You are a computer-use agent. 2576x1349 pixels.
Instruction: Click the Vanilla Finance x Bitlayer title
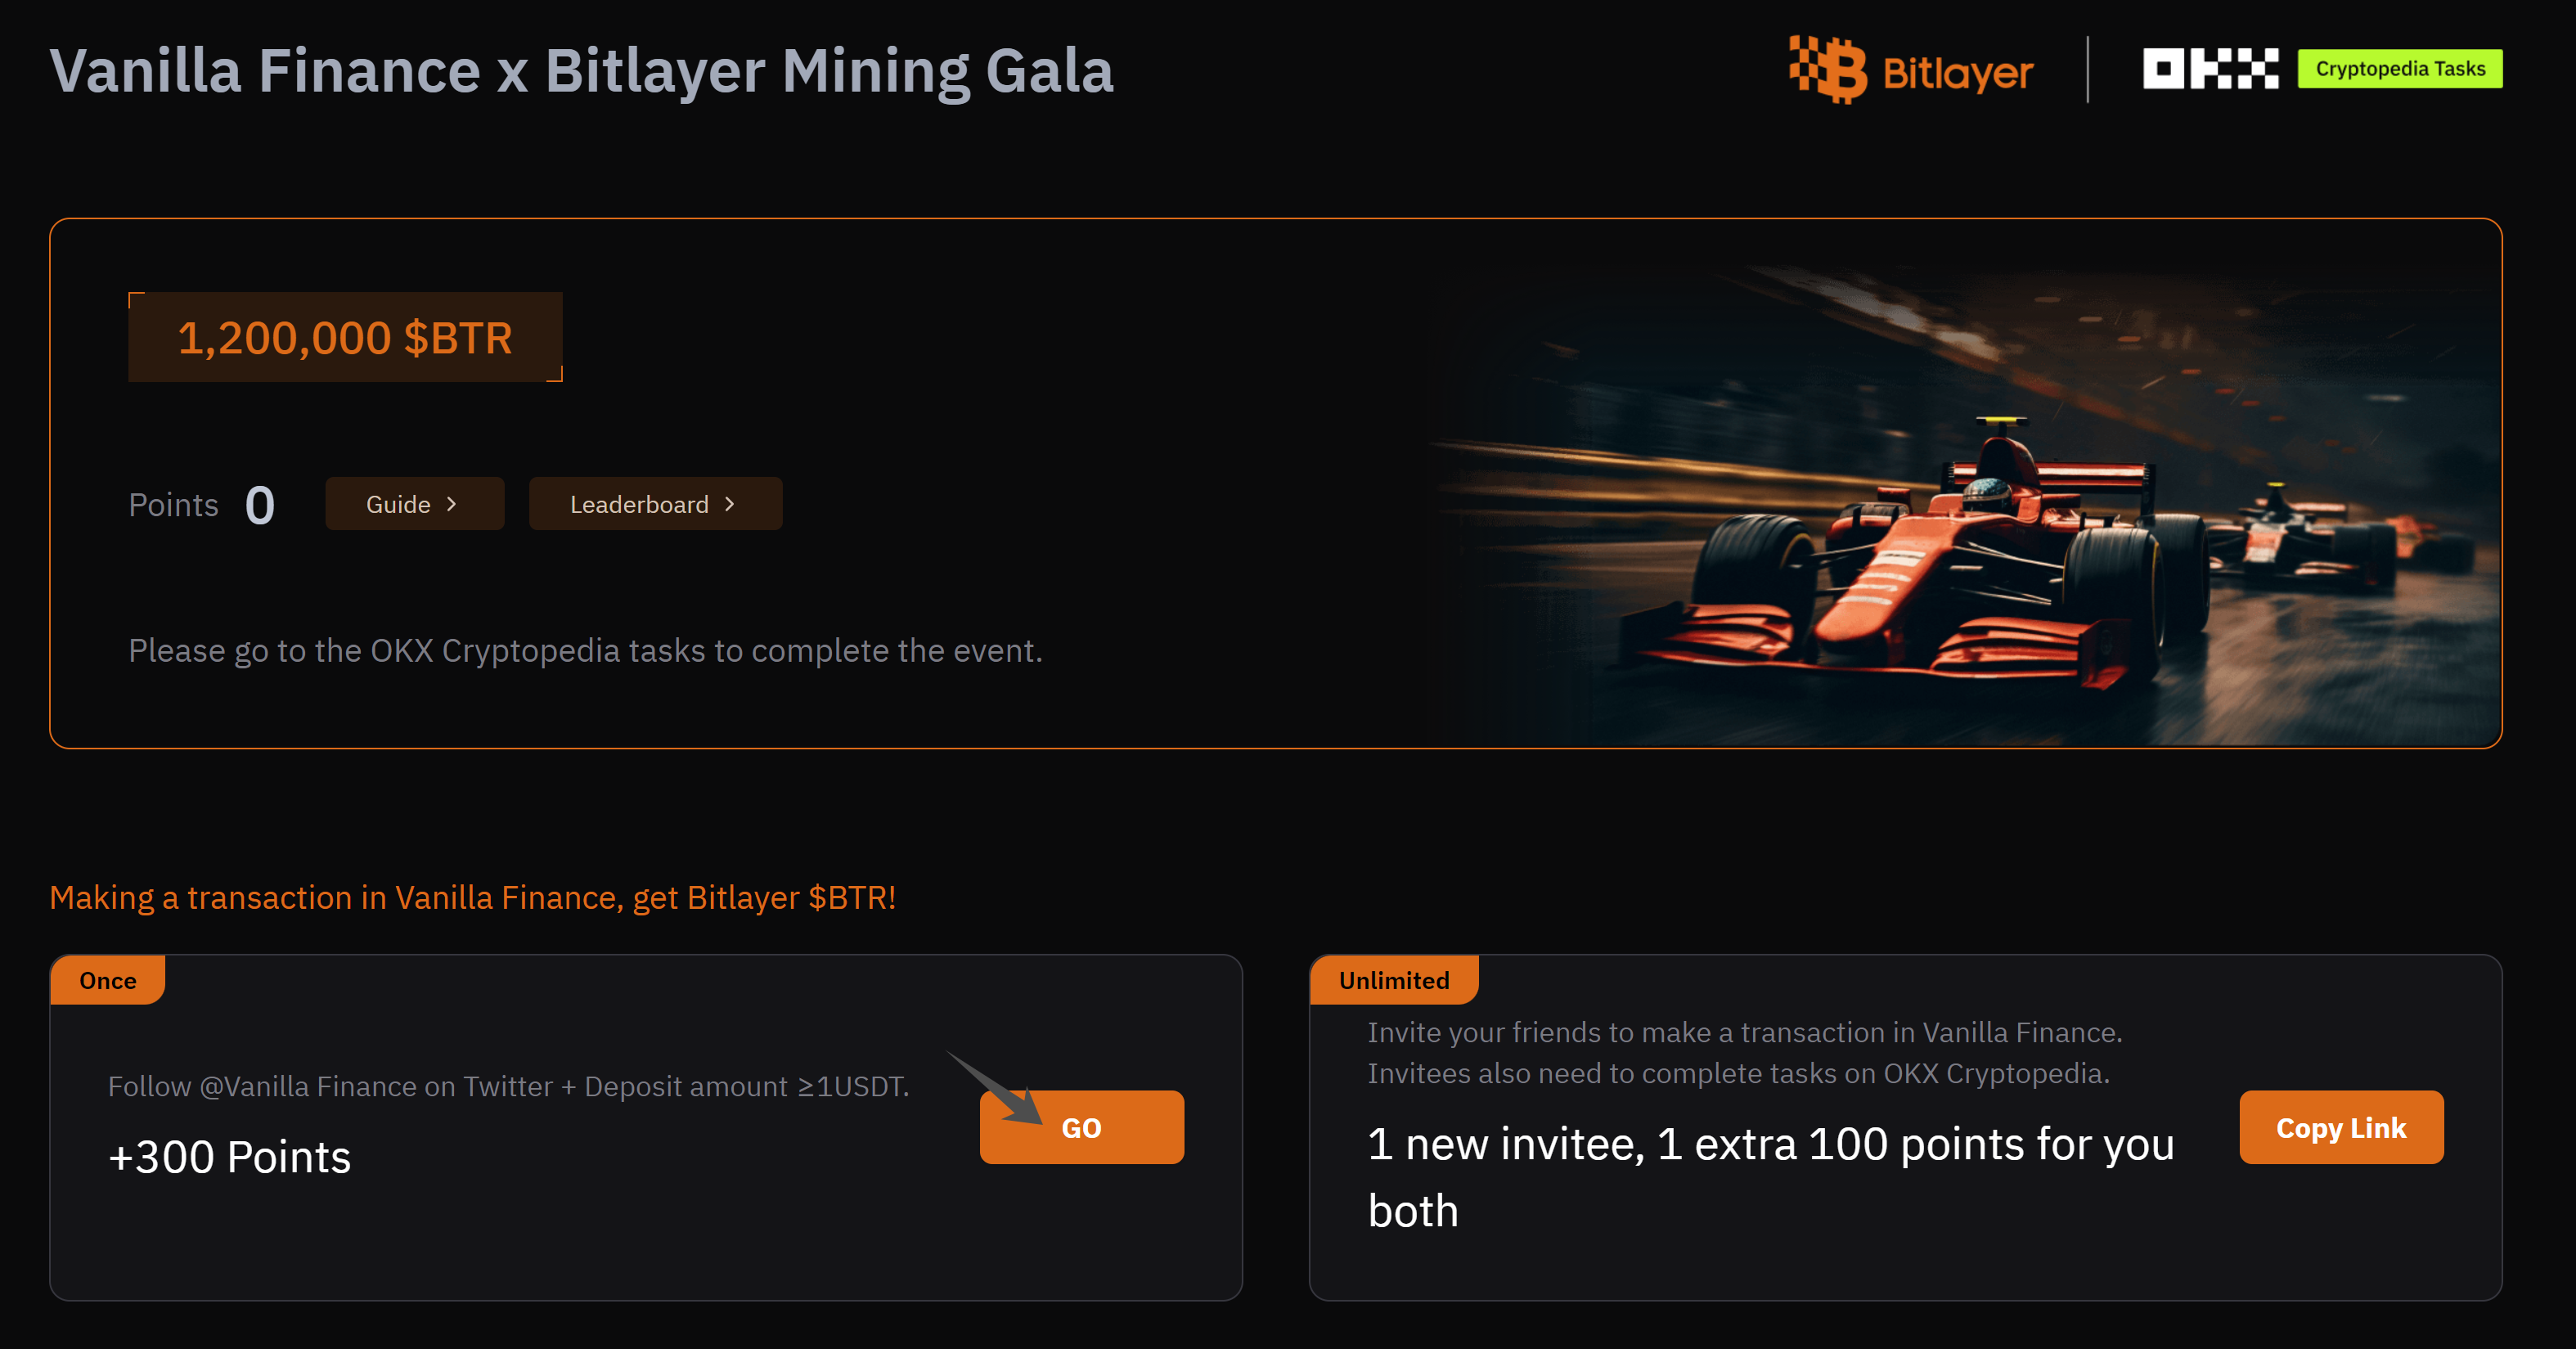click(581, 71)
